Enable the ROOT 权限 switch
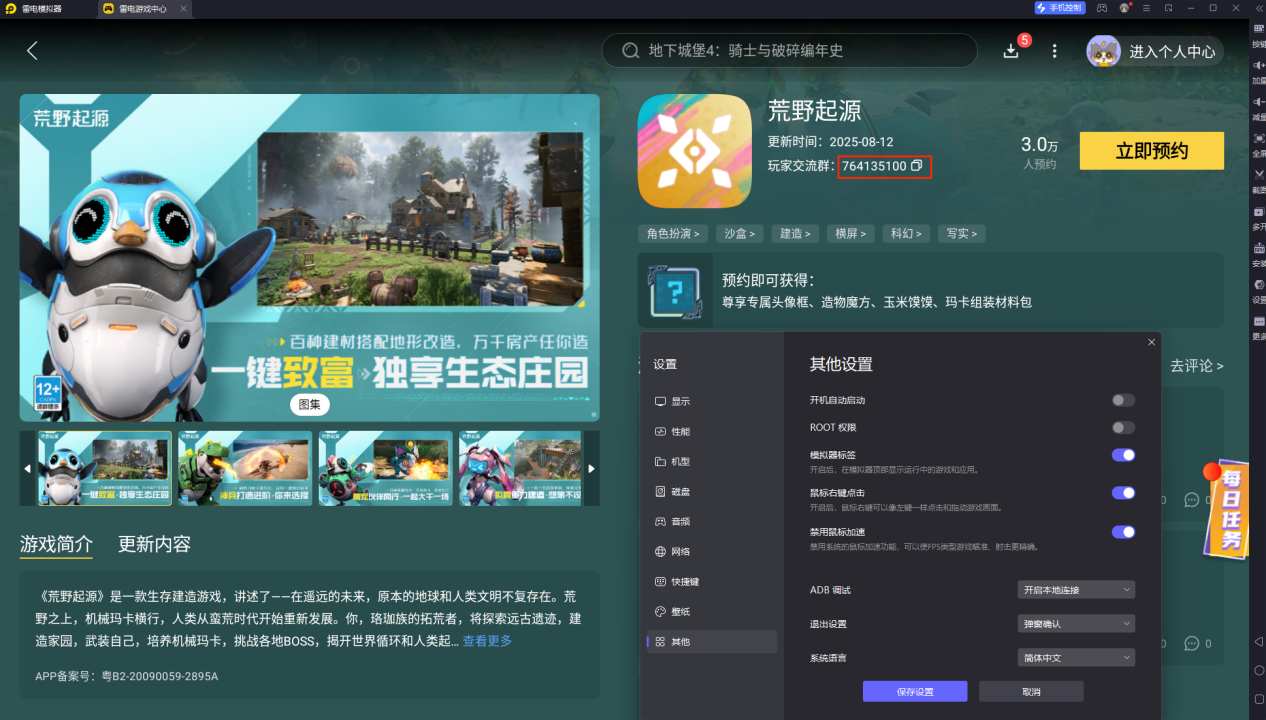 (x=1123, y=427)
